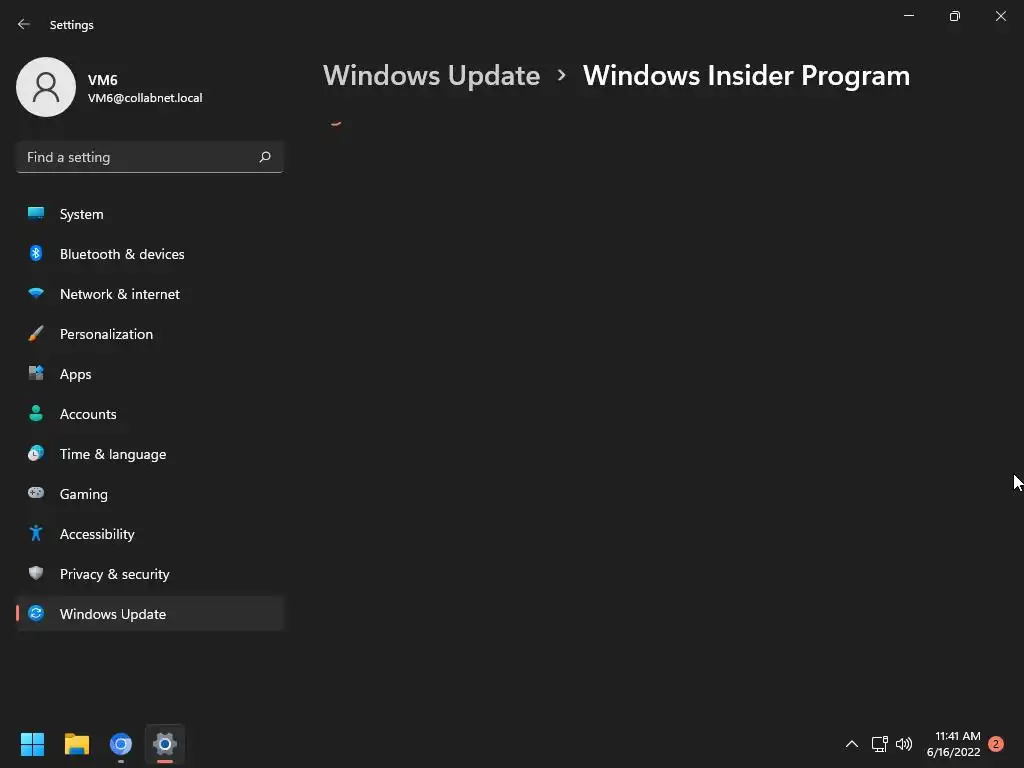
Task: Click the Bluetooth icon in sidebar
Action: tap(36, 253)
